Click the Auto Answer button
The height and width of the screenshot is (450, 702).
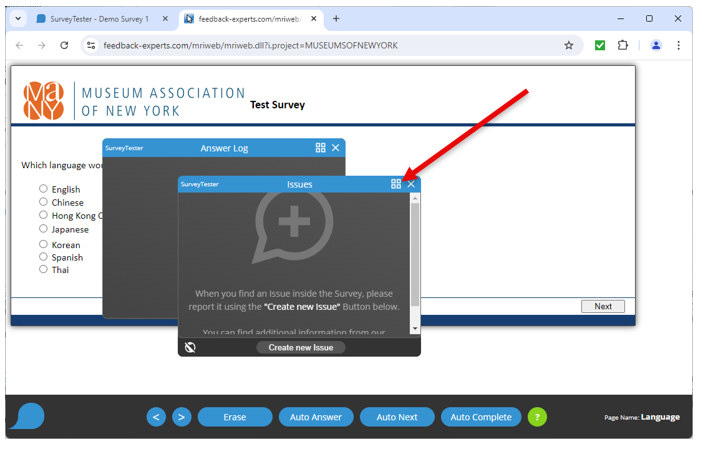pos(316,418)
